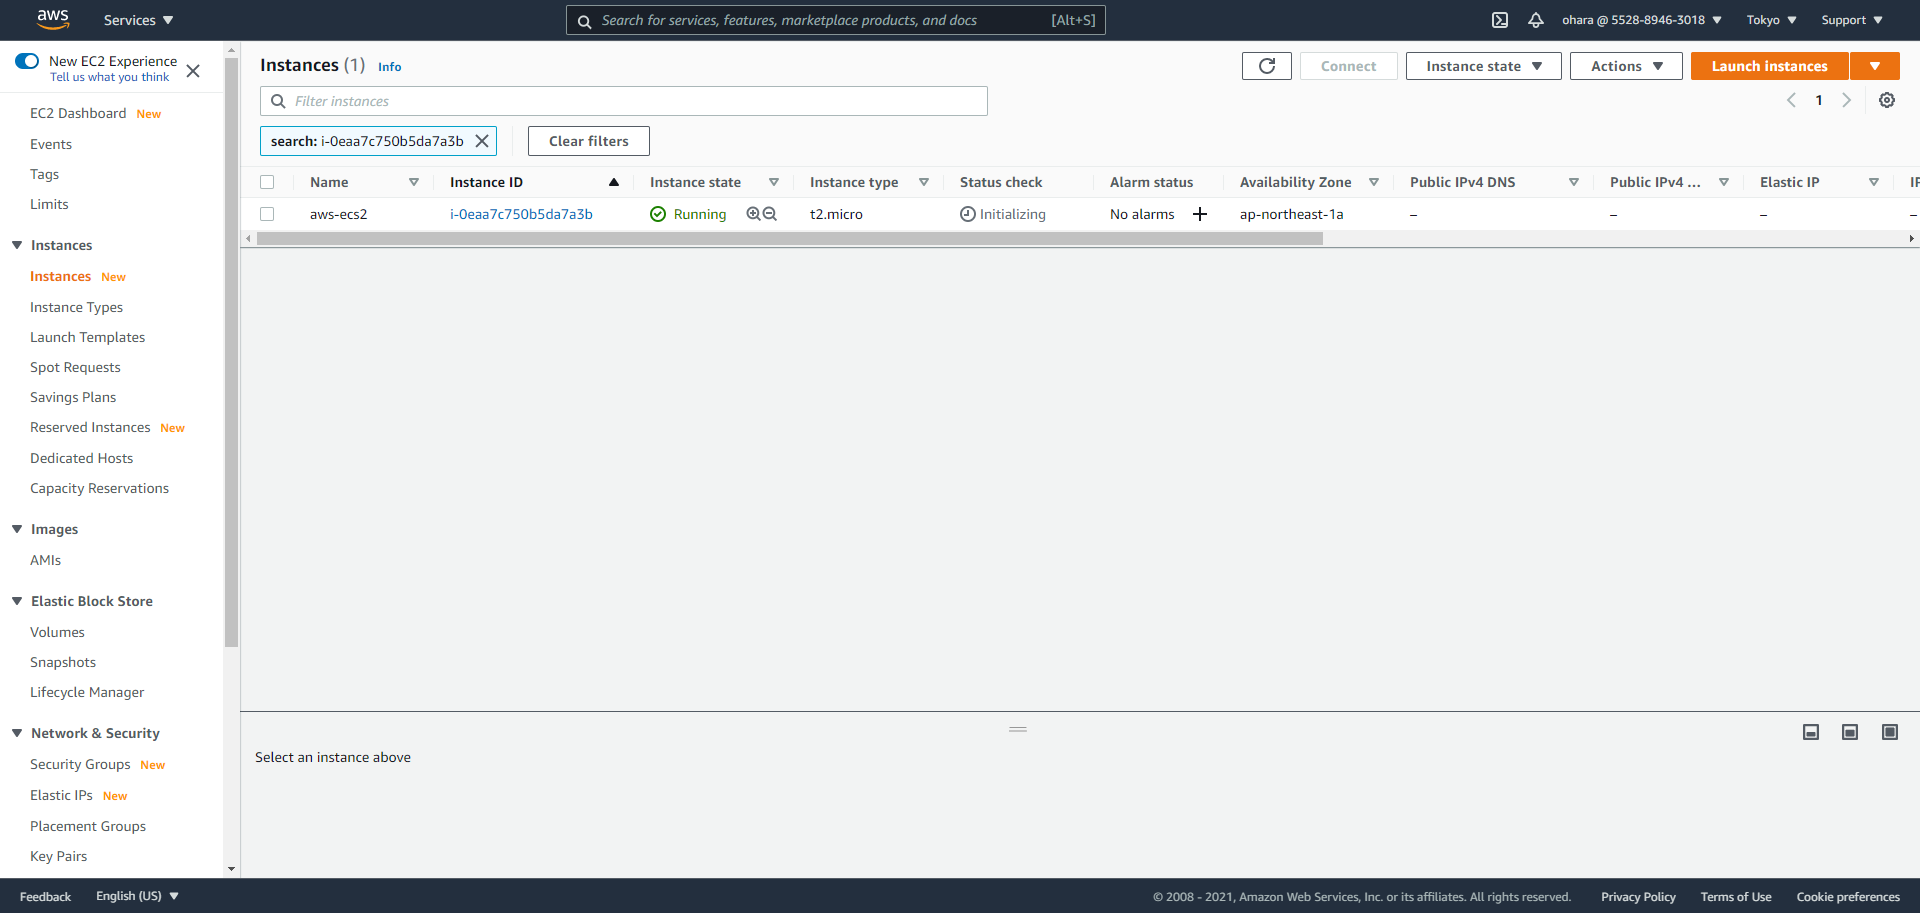Open Launch Templates in sidebar
Viewport: 1920px width, 913px height.
point(88,337)
